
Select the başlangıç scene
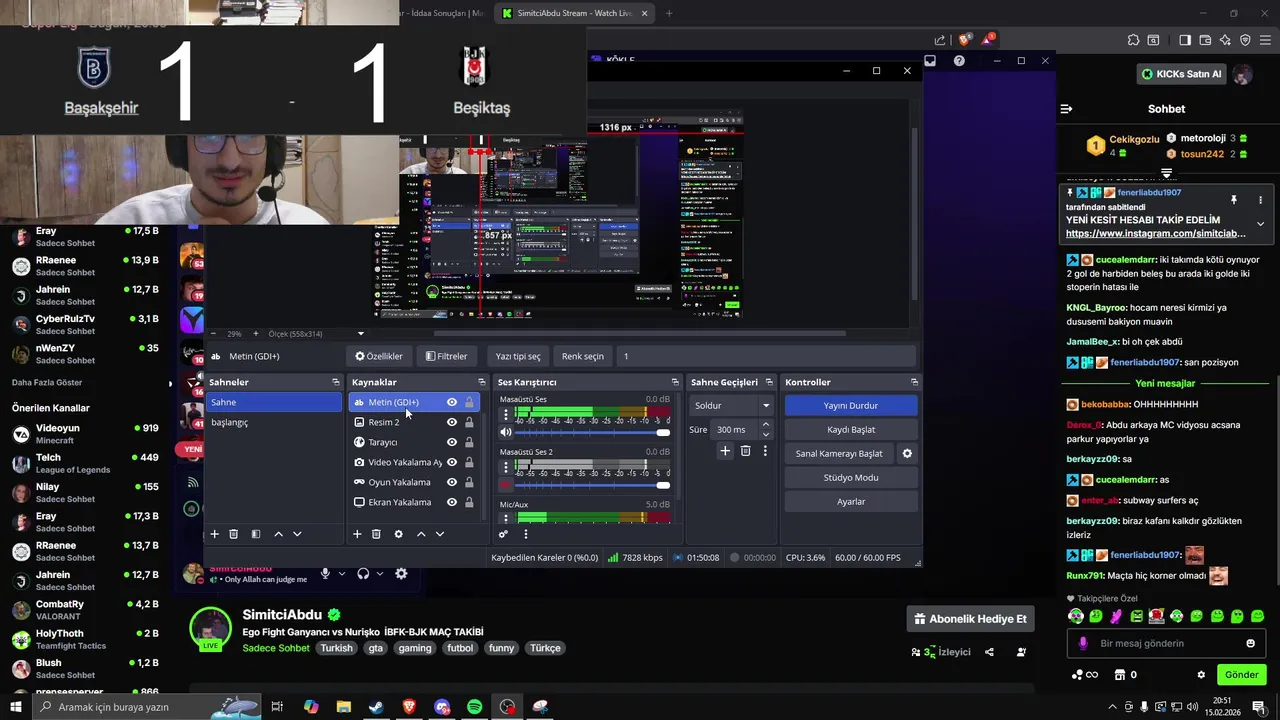274,422
